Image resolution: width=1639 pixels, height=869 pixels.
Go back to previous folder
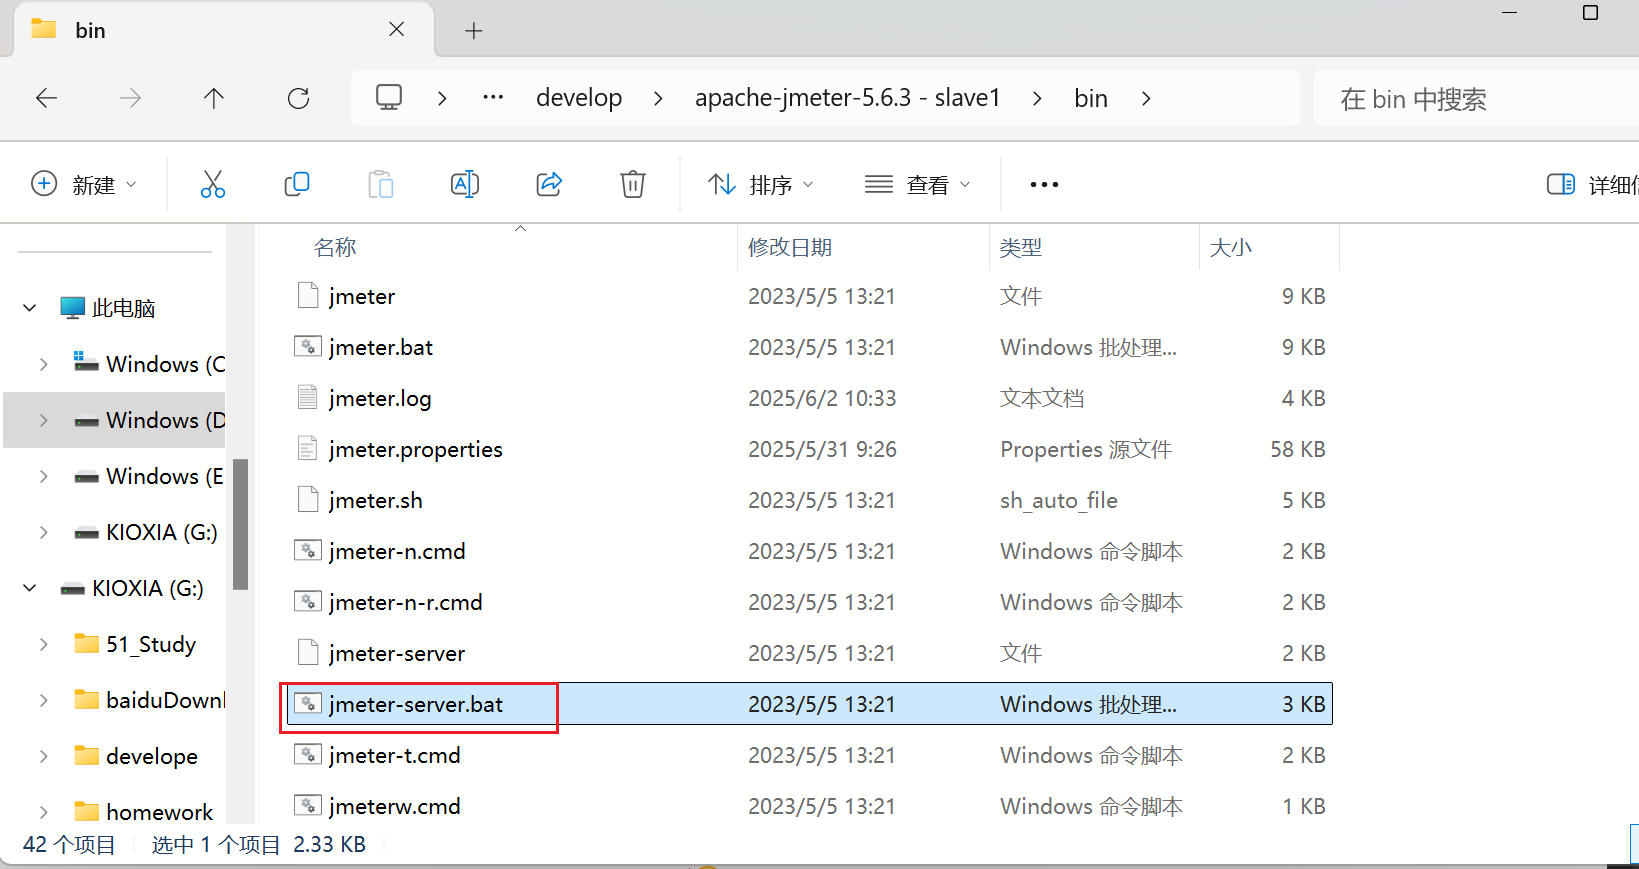(46, 98)
